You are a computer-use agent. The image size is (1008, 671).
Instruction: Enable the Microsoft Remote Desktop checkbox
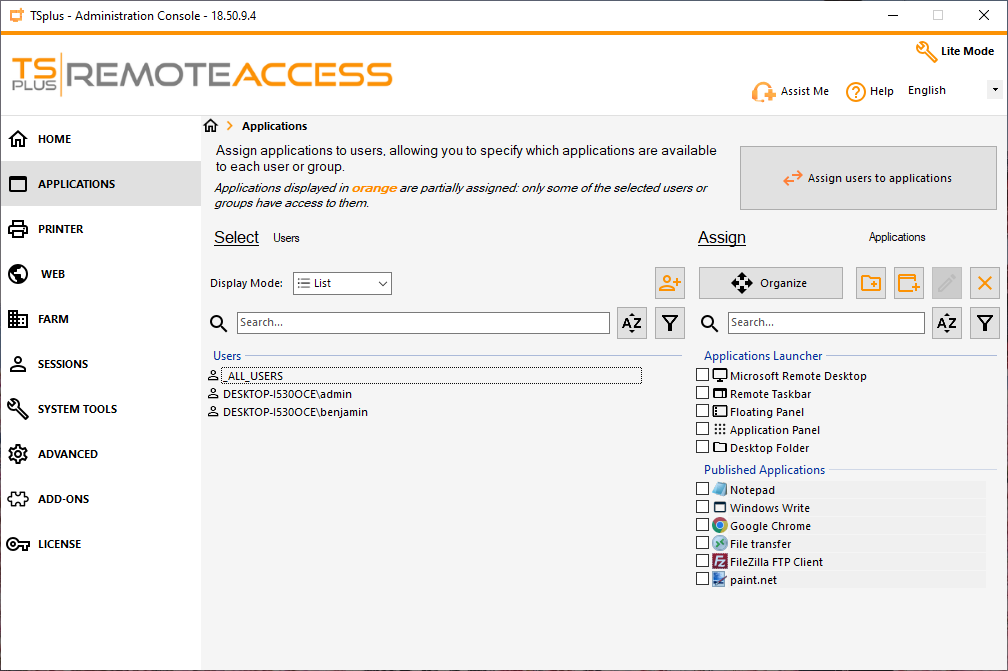click(702, 375)
